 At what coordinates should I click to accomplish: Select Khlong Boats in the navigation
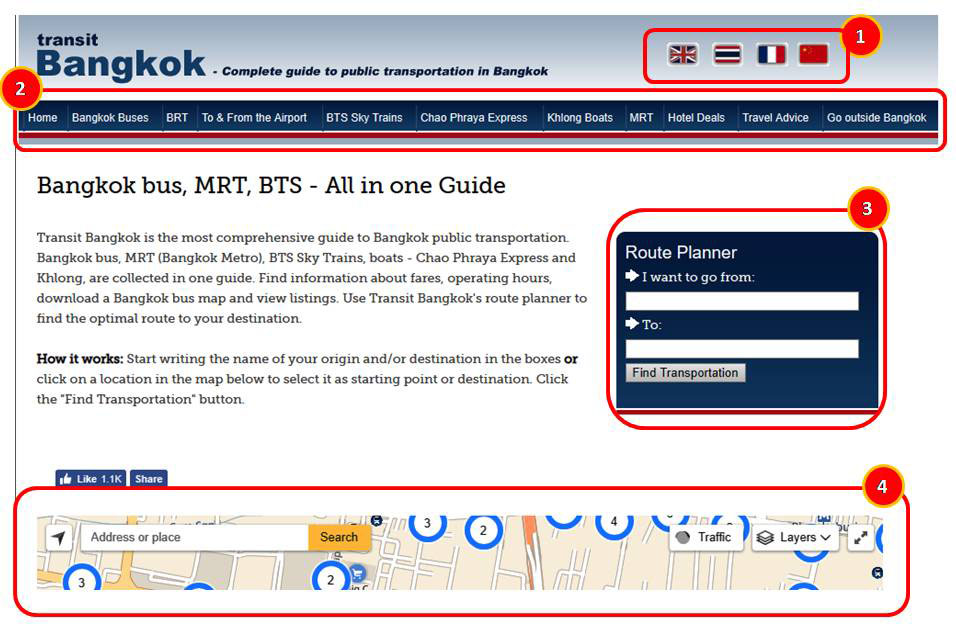(x=580, y=118)
